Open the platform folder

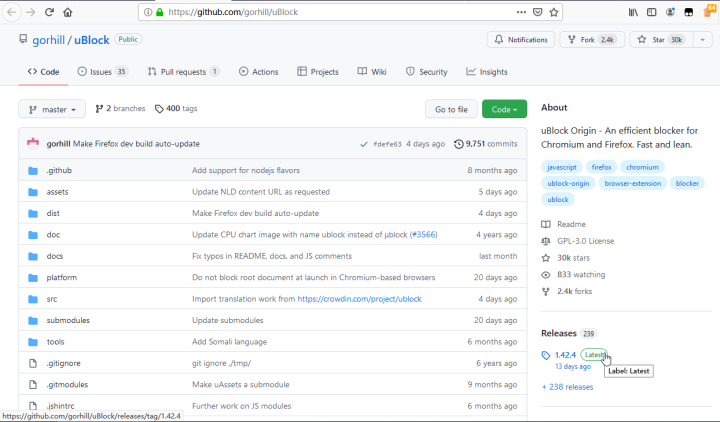(62, 277)
